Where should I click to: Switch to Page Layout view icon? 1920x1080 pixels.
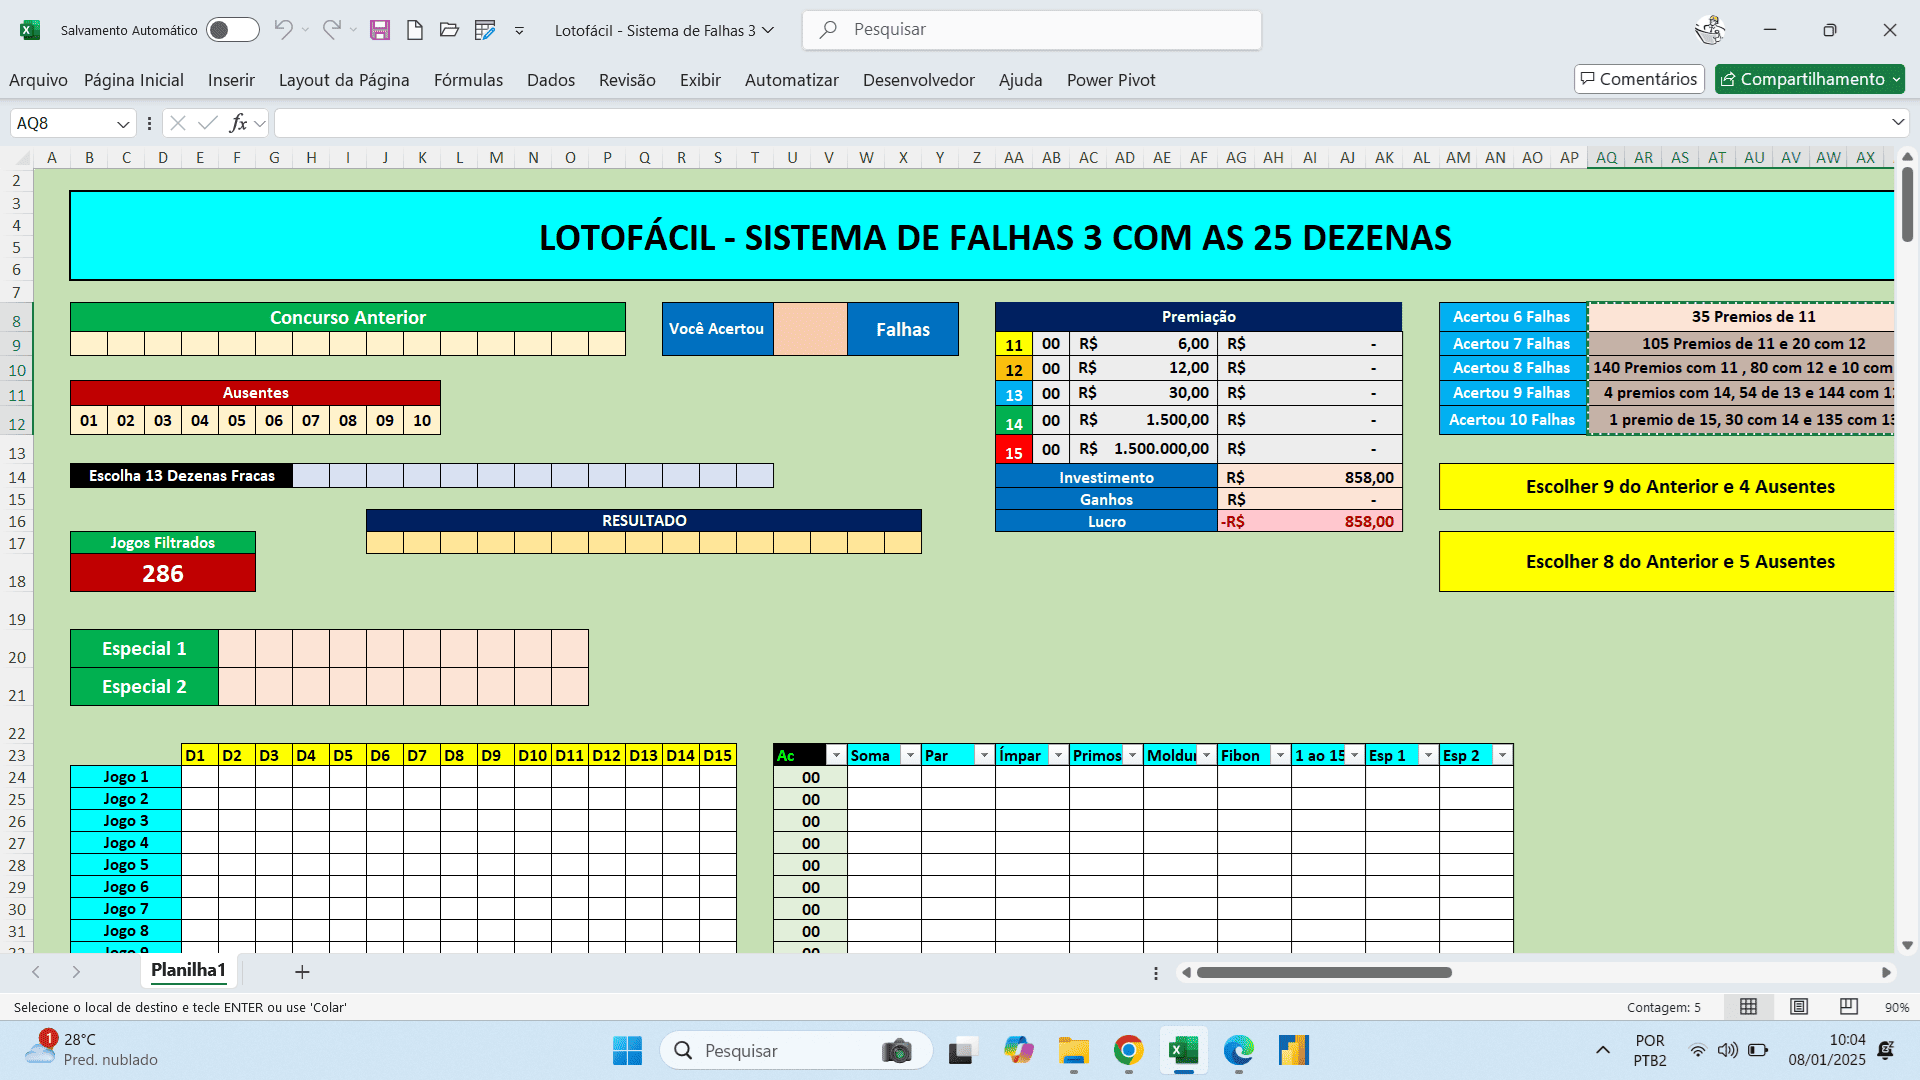coord(1799,1007)
